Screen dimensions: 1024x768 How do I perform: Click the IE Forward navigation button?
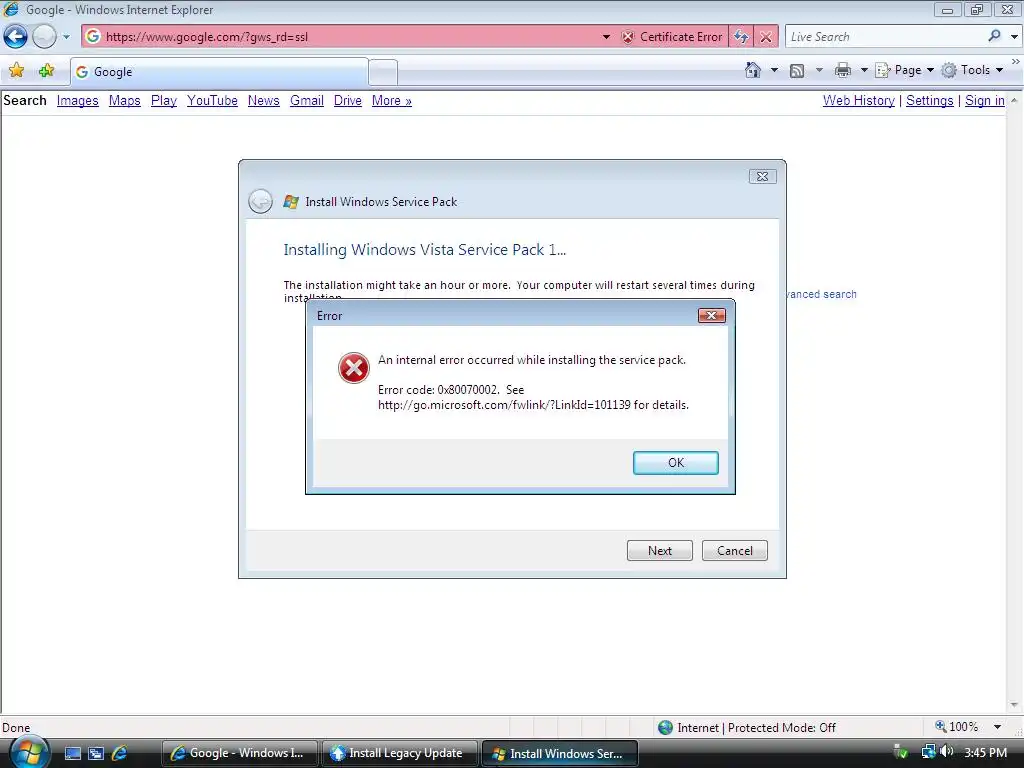click(44, 37)
